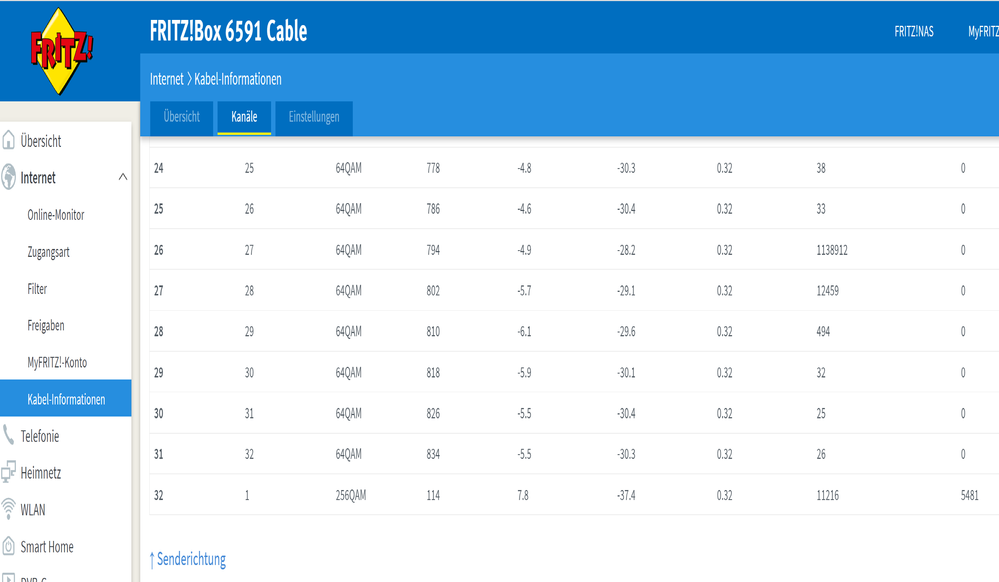Screen dimensions: 999x582
Task: Click power level -5.9 cell
Action: [x=524, y=372]
